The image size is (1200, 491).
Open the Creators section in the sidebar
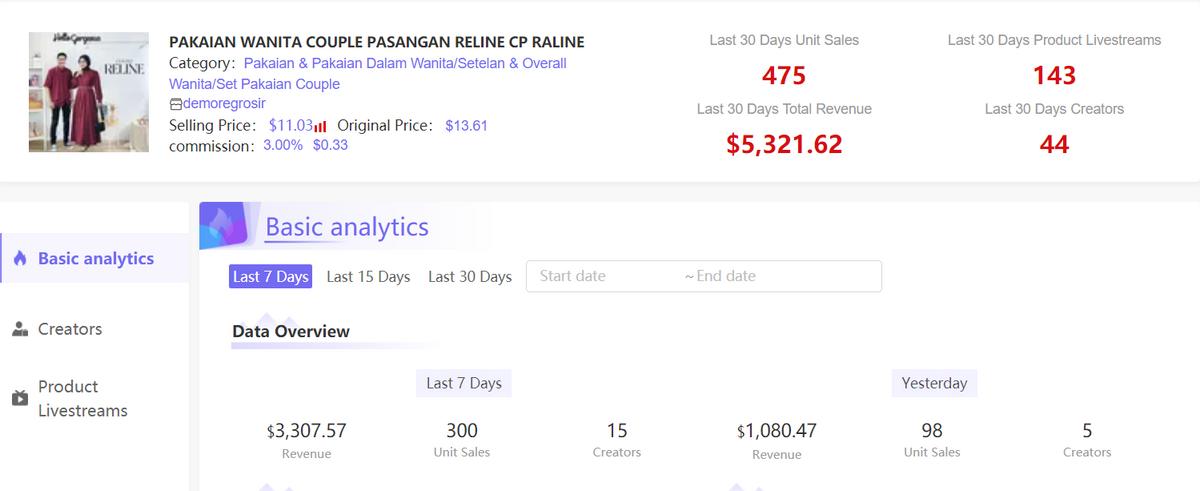tap(70, 329)
